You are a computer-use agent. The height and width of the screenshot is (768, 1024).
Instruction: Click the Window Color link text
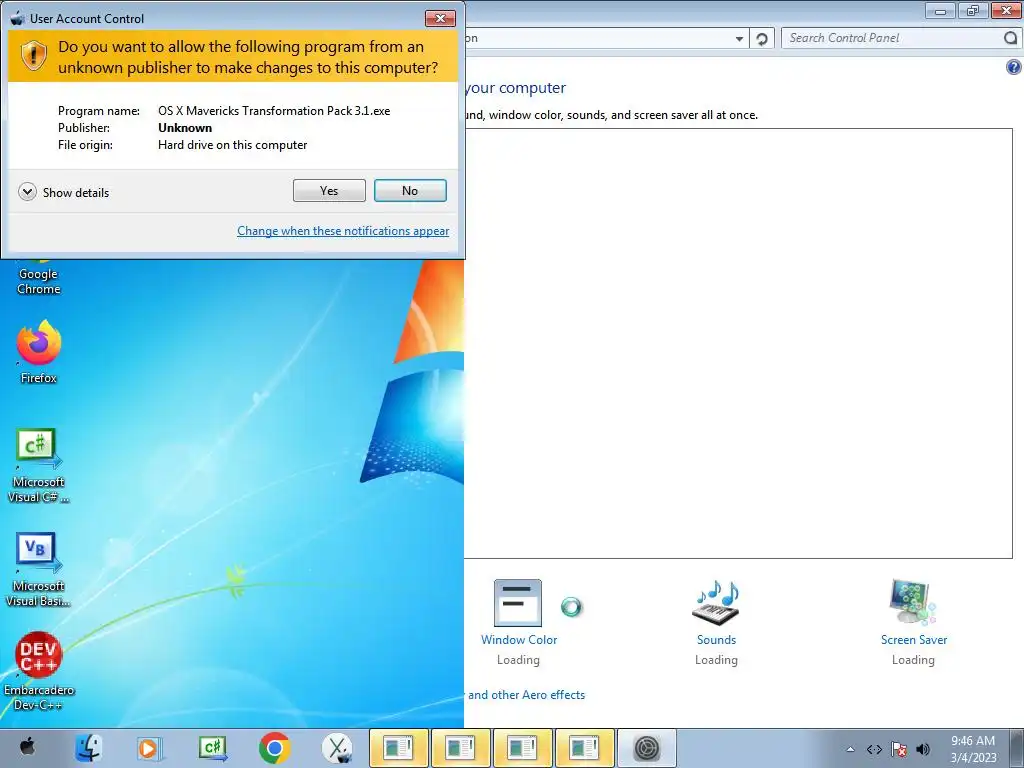coord(519,640)
